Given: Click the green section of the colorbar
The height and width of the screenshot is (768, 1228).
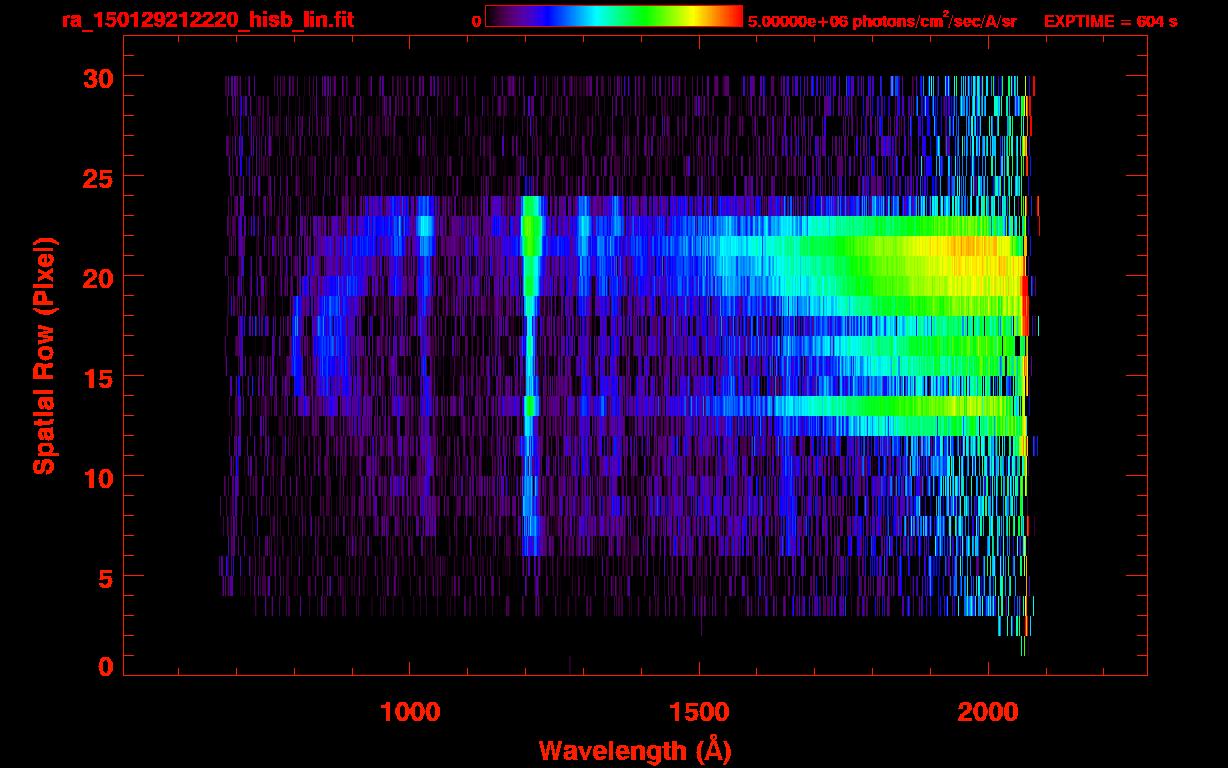Looking at the screenshot, I should (x=640, y=17).
